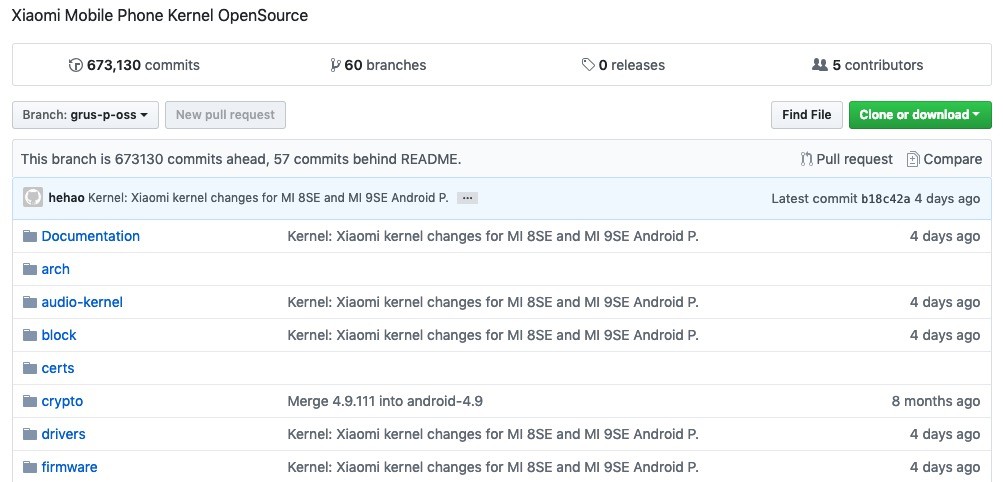This screenshot has height=482, width=1003.
Task: Click the branches fork icon
Action: point(335,65)
